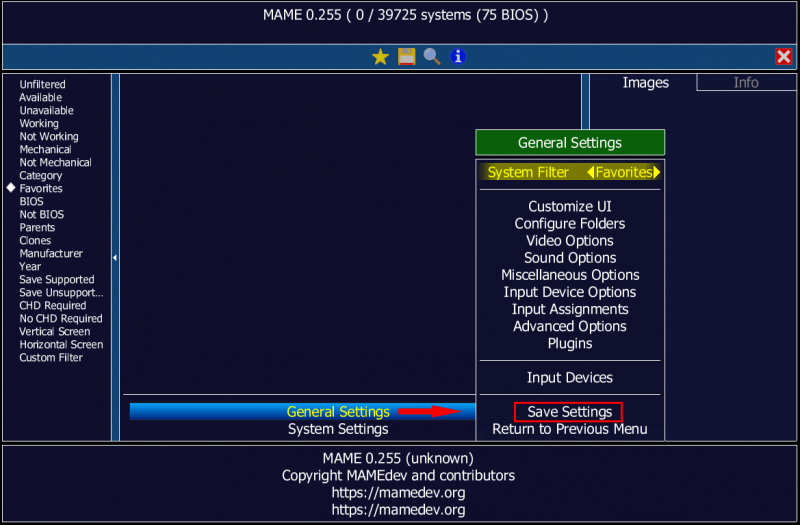Select the Unfiltered filter
Viewport: 800px width, 525px height.
(42, 84)
